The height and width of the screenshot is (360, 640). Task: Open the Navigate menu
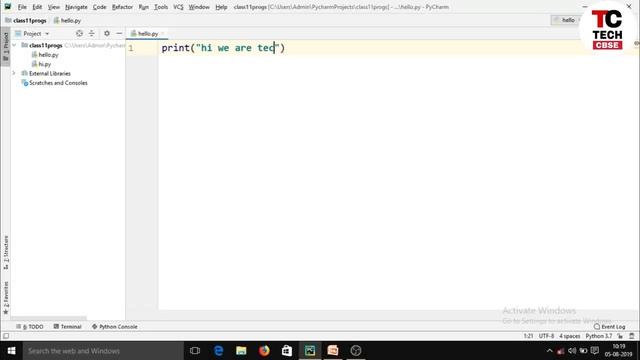click(76, 7)
